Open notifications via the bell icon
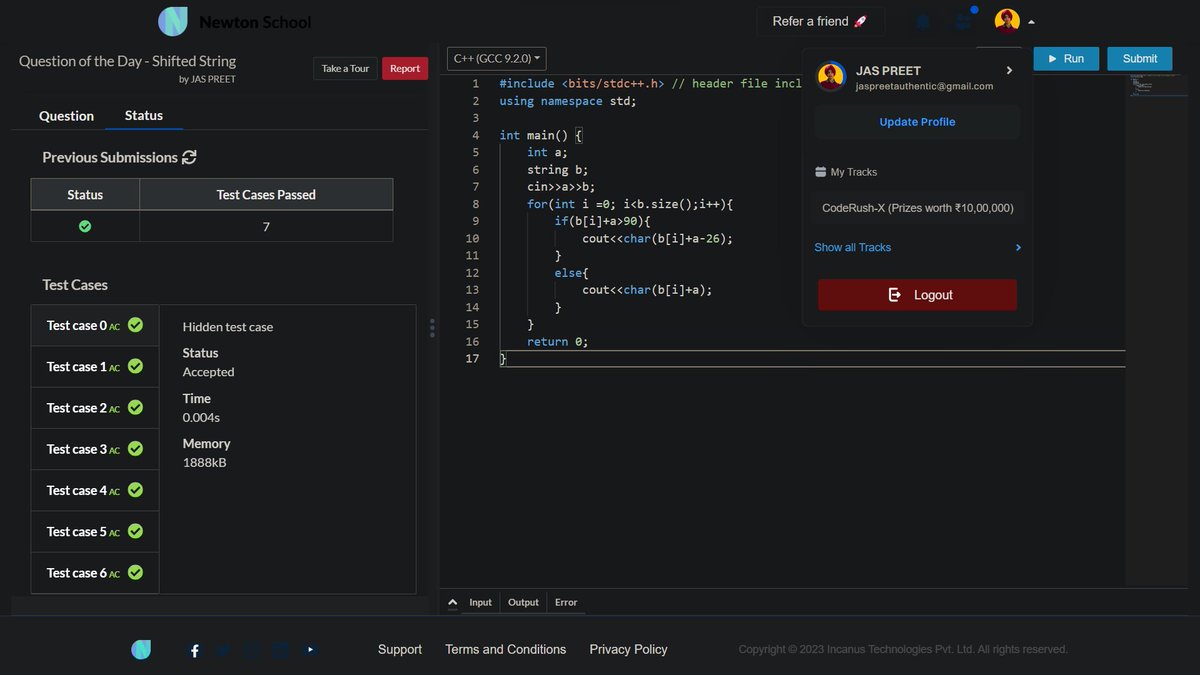 point(921,22)
